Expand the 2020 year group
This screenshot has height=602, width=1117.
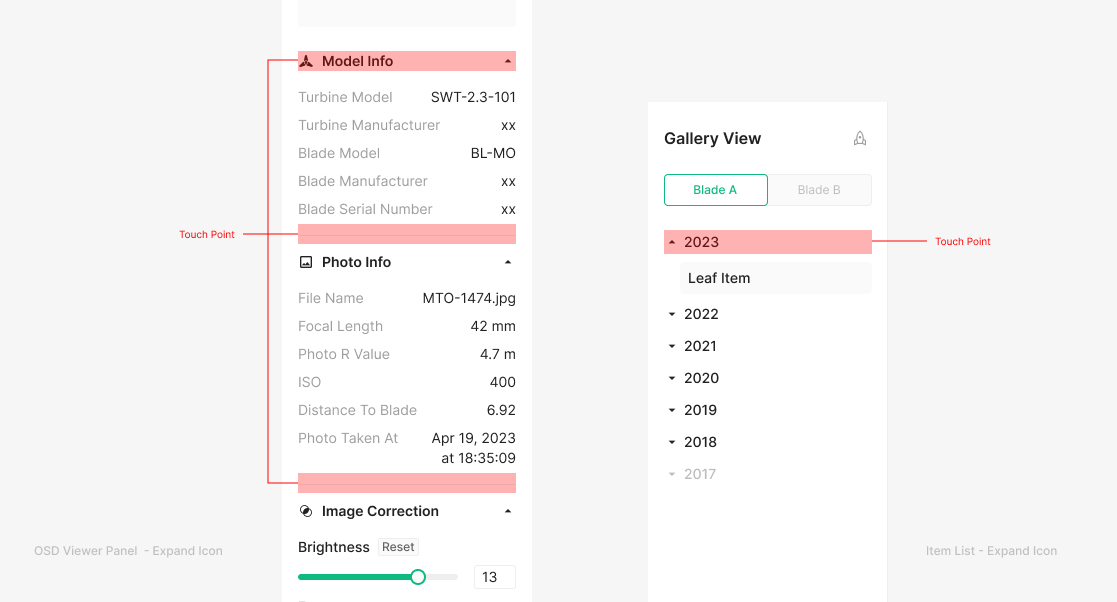tap(673, 378)
